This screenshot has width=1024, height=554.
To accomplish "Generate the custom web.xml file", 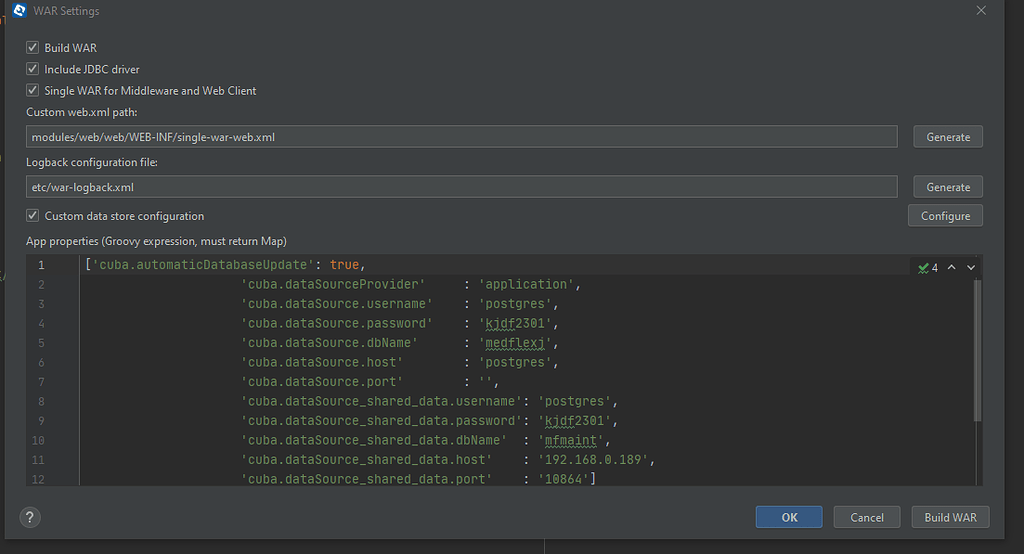I will tap(948, 137).
